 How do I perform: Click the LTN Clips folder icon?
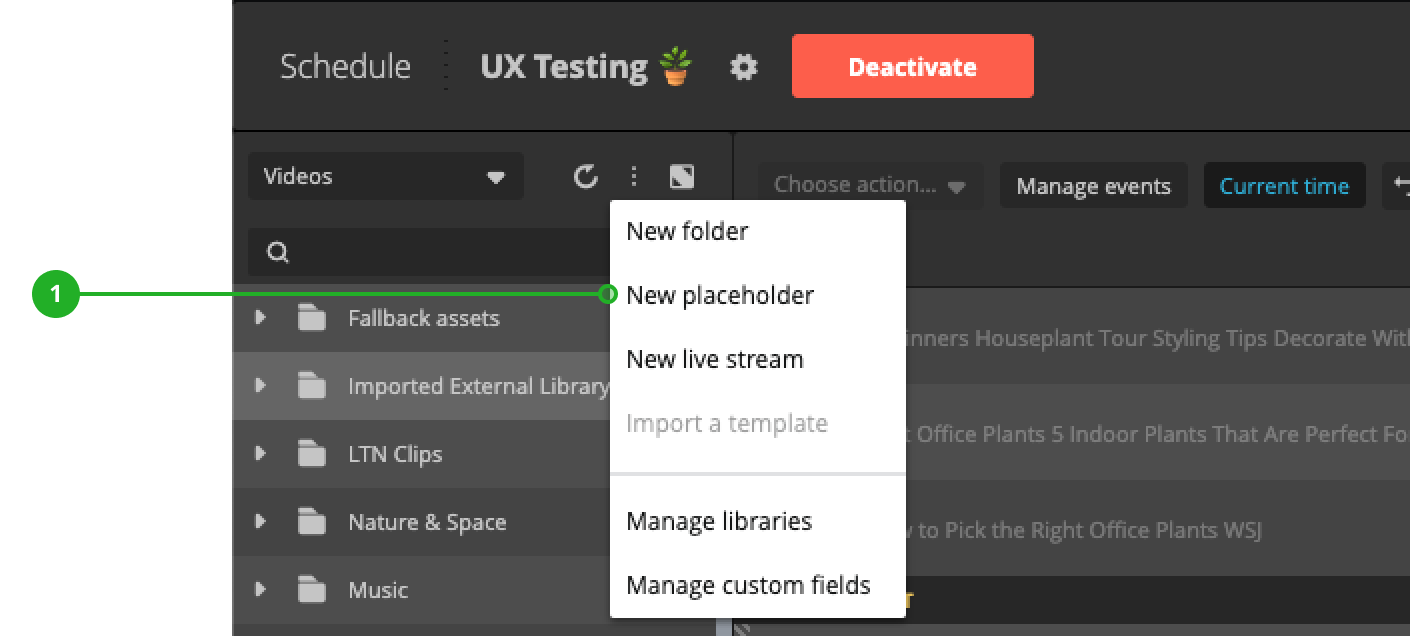pyautogui.click(x=312, y=455)
